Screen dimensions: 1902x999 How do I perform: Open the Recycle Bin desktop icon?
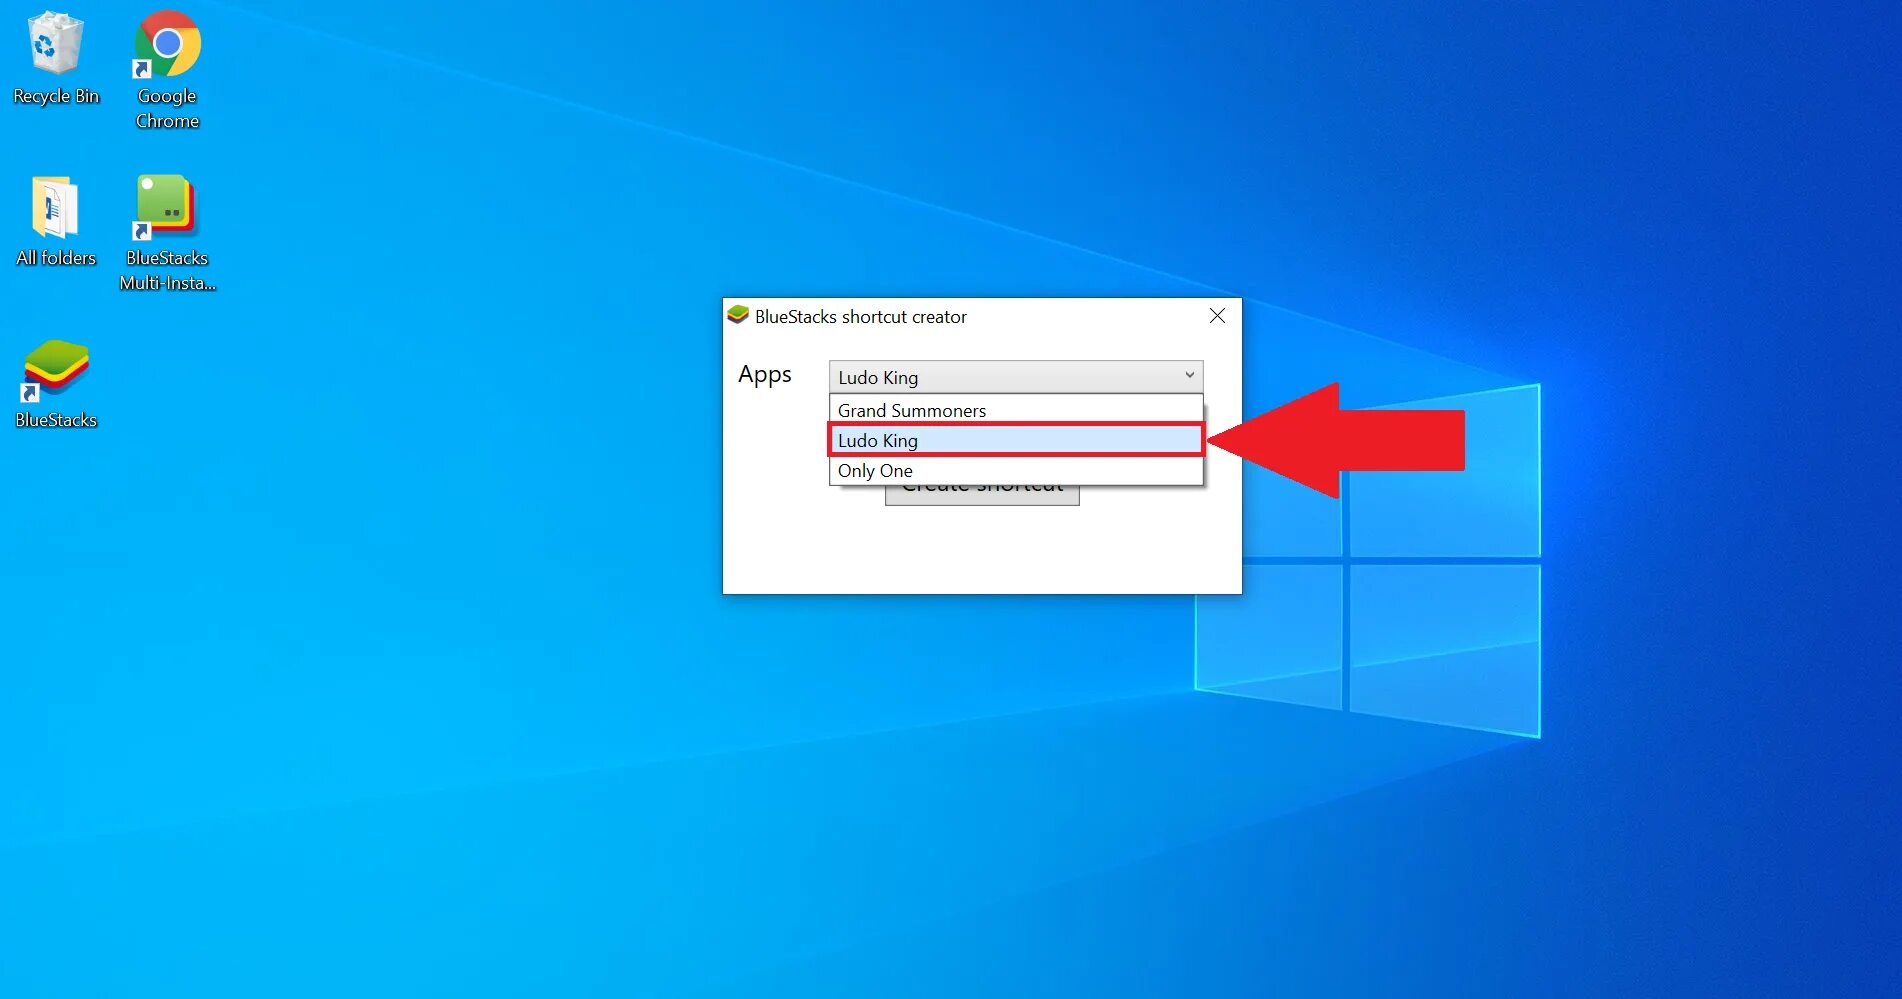tap(55, 58)
